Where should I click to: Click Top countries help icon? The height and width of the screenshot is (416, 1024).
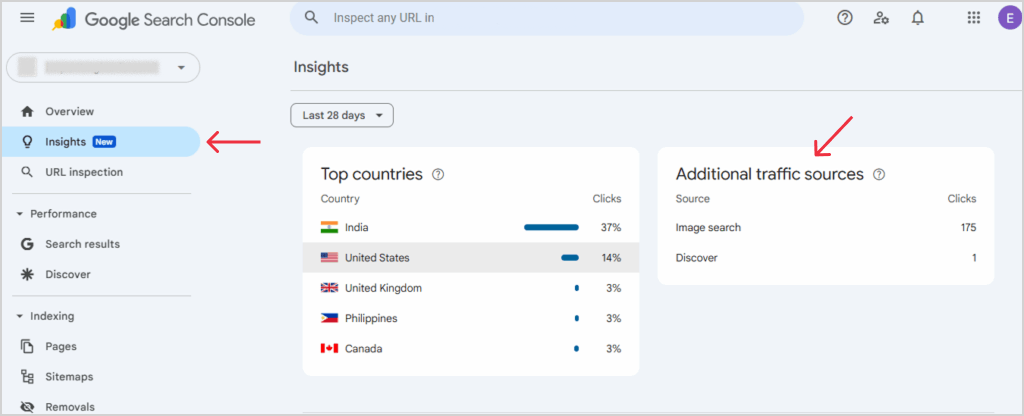click(438, 174)
